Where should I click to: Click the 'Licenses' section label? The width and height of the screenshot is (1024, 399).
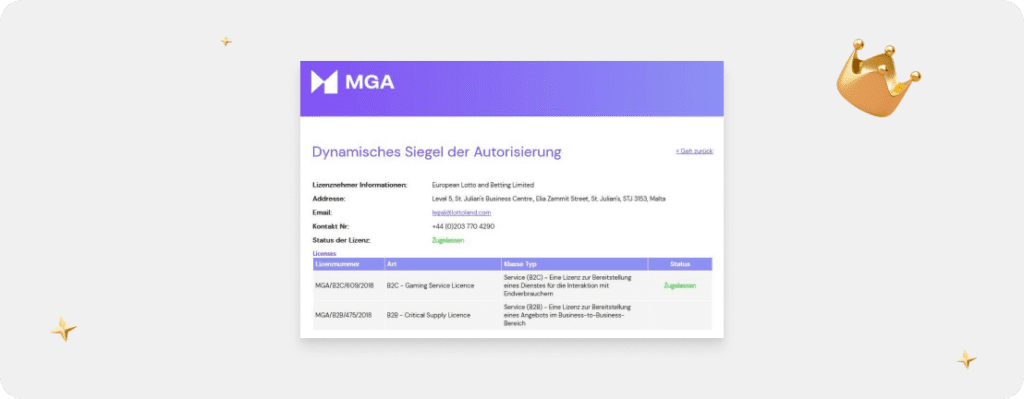coord(325,253)
